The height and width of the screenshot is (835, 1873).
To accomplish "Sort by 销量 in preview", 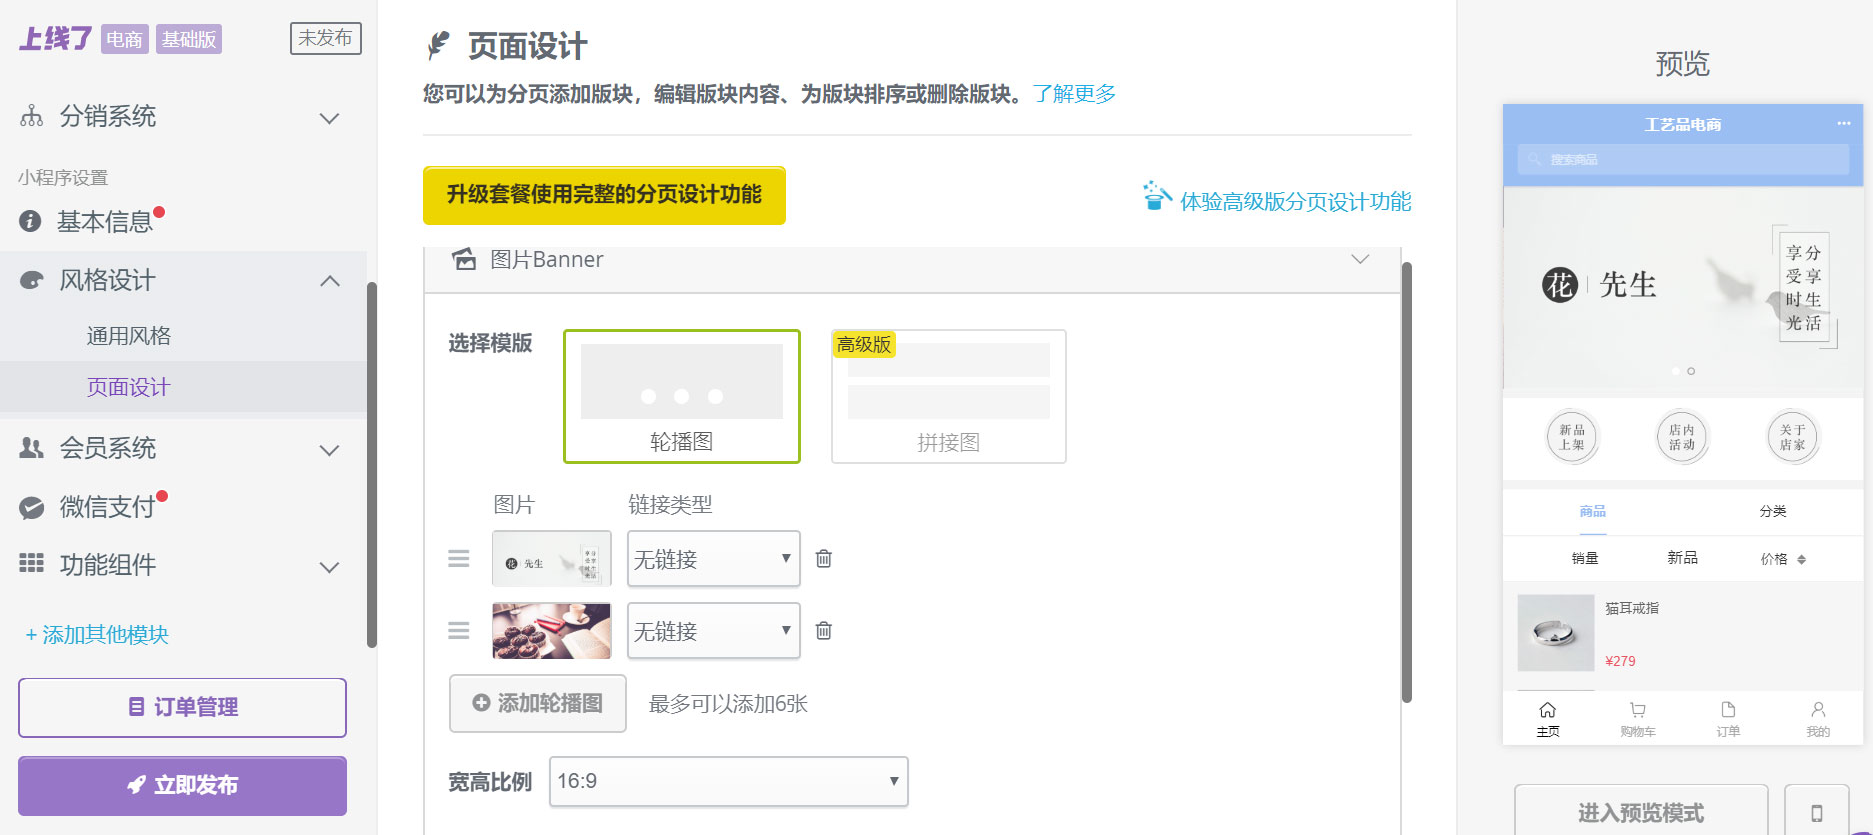I will click(1585, 558).
